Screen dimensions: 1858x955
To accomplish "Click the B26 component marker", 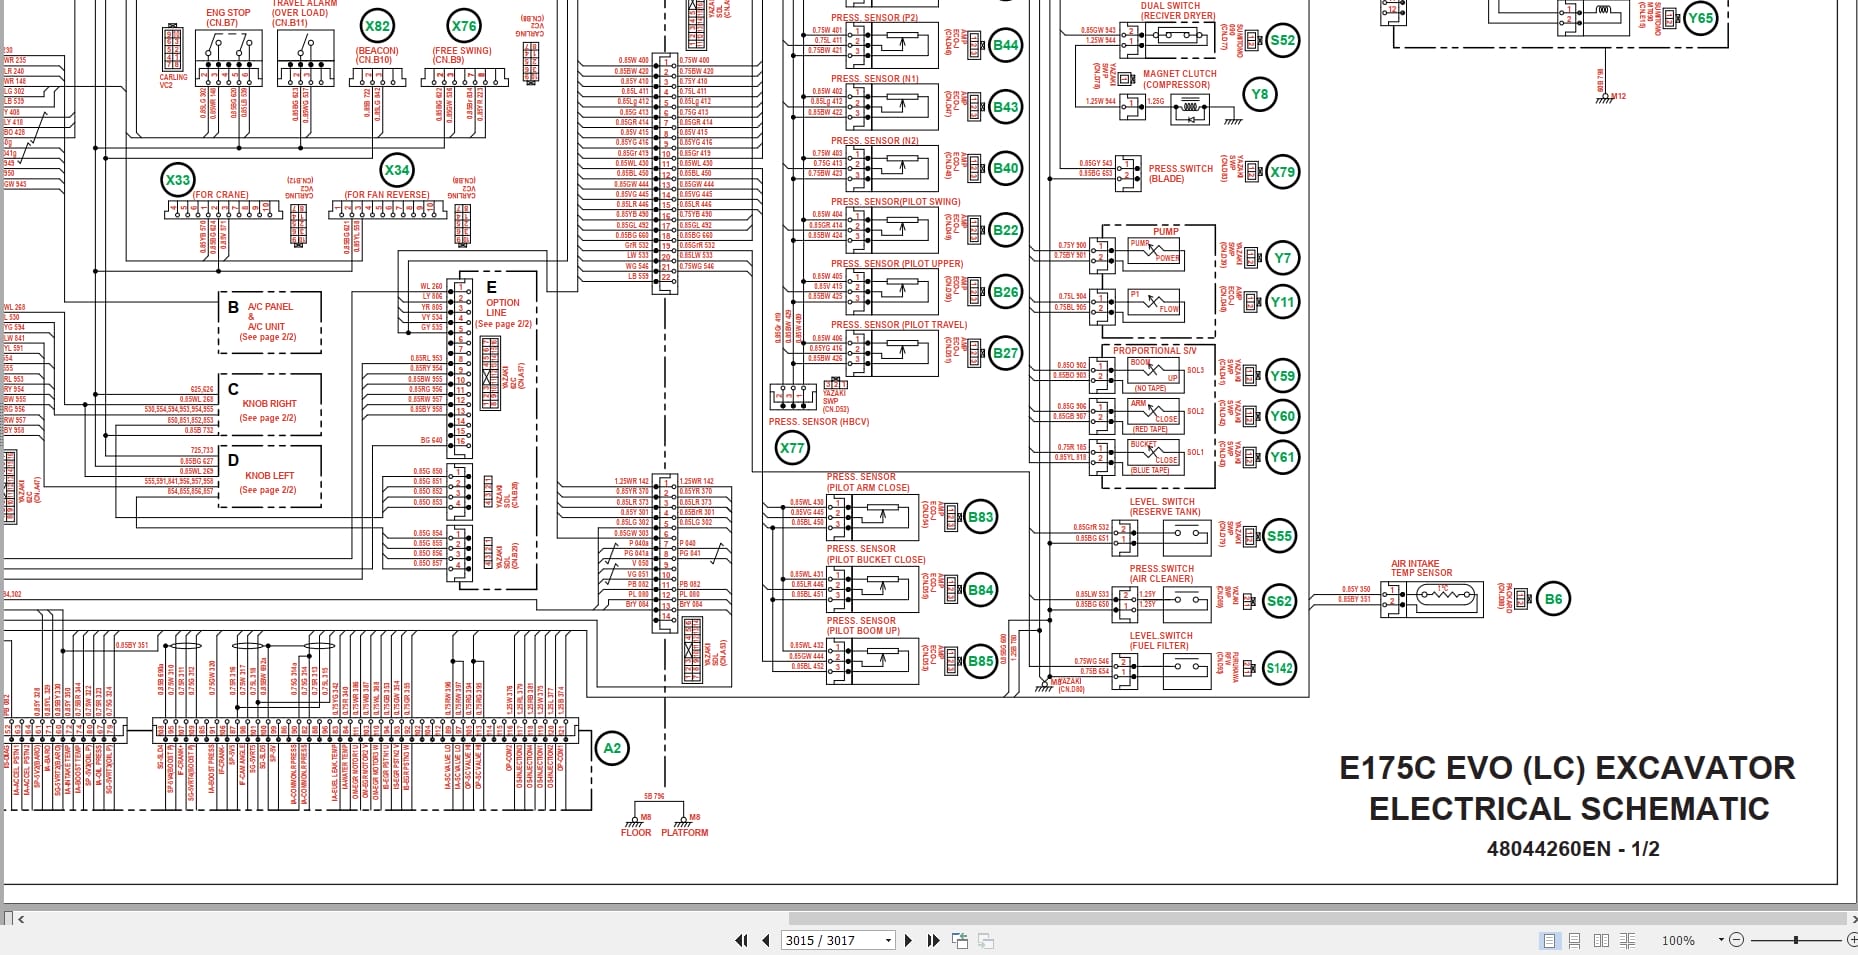I will coord(1005,292).
